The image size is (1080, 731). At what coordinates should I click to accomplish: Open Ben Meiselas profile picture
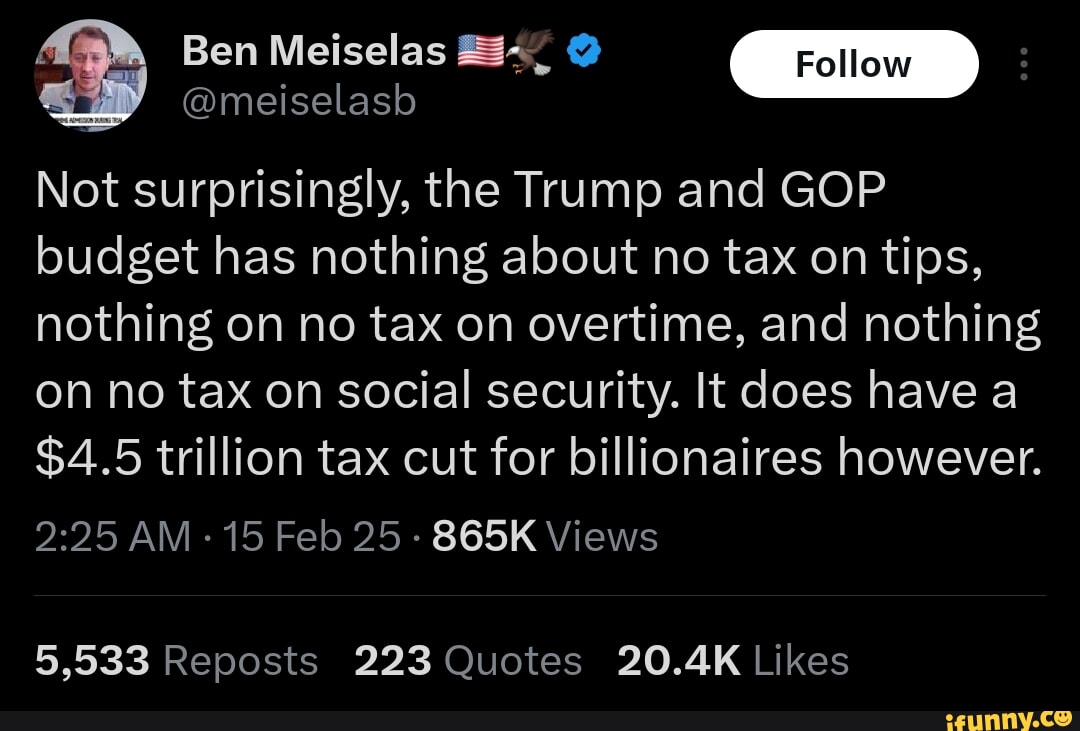click(x=90, y=74)
